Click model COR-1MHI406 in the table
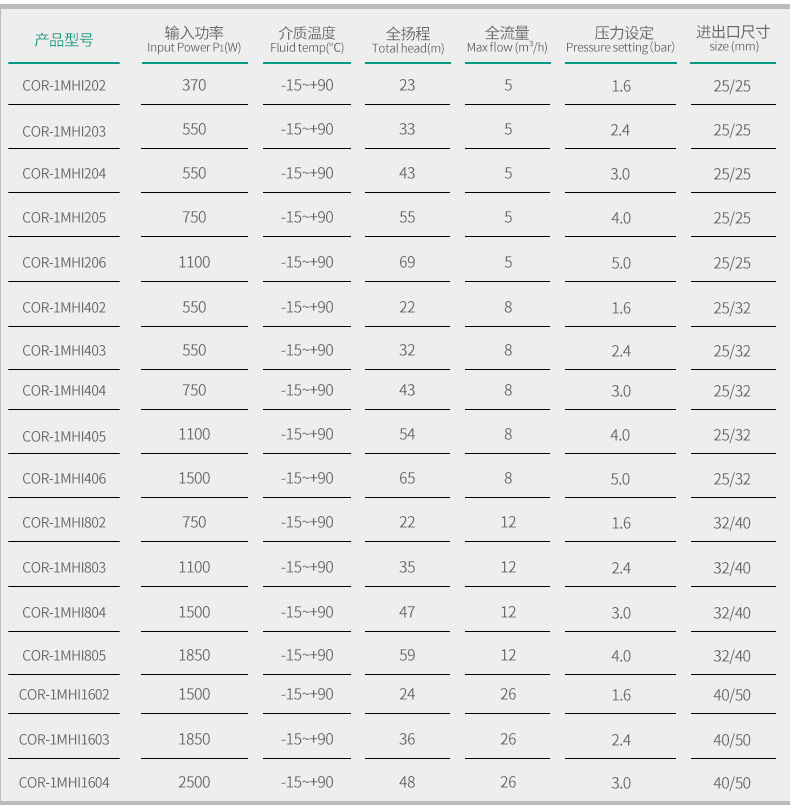 coord(64,478)
